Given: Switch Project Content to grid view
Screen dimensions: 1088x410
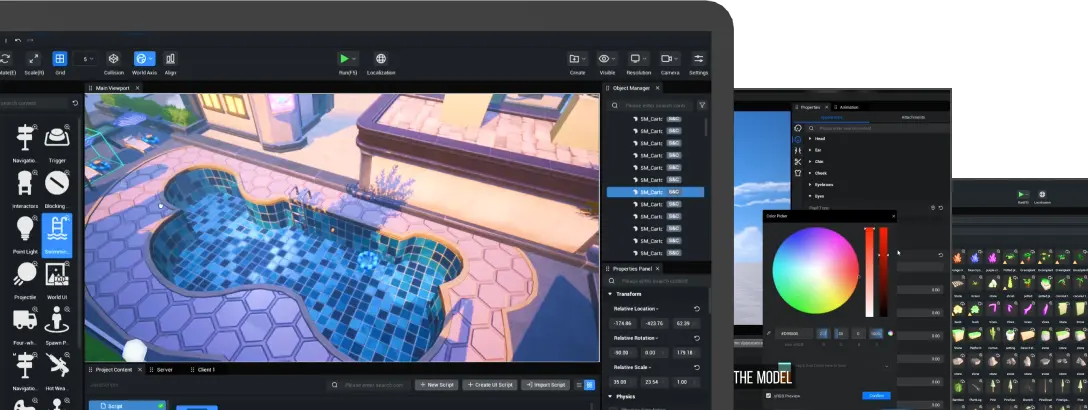Looking at the screenshot, I should tap(590, 385).
